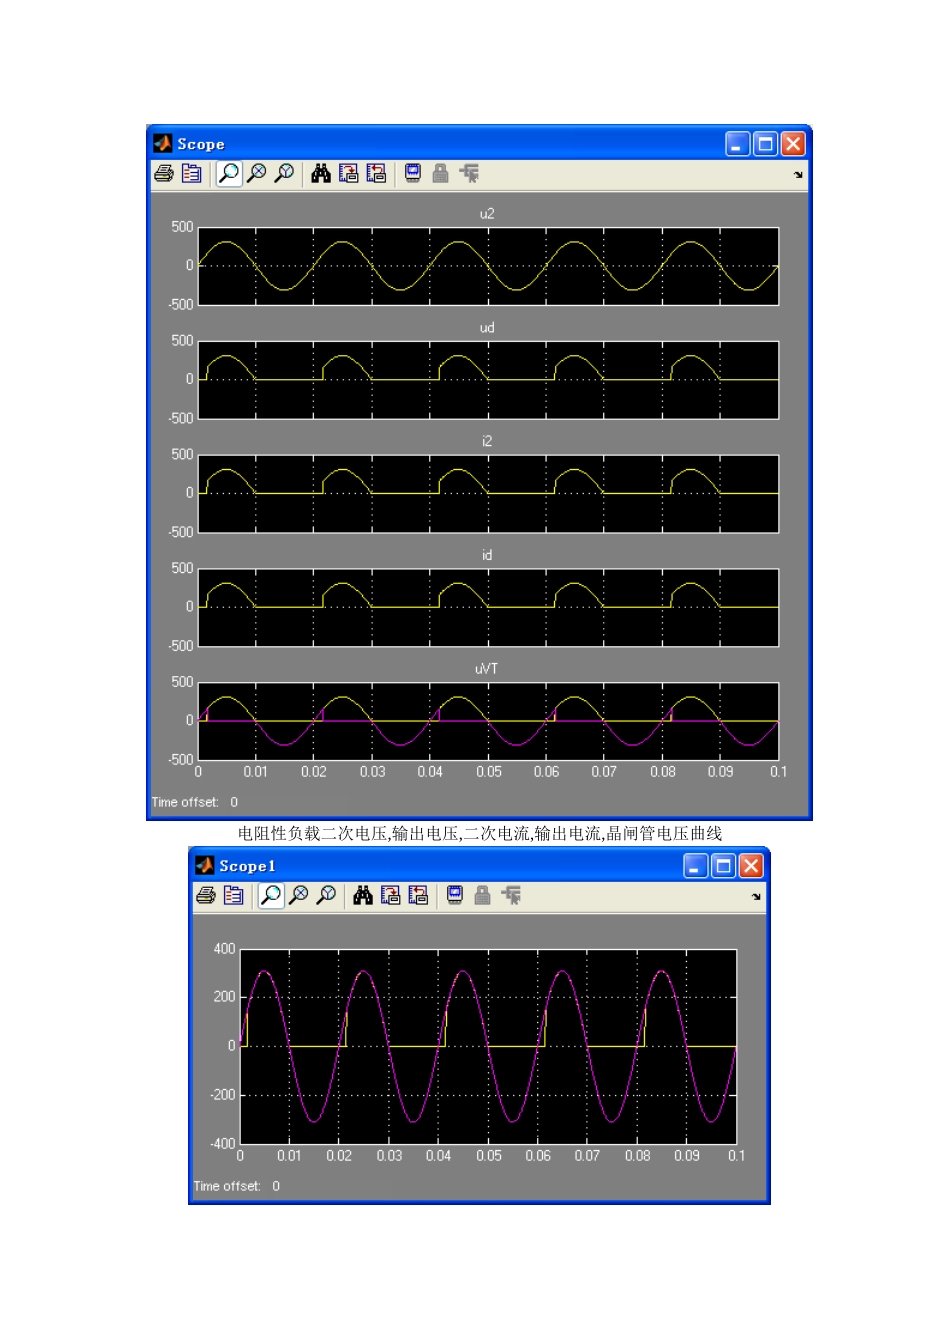
Task: Click the dock arrow in the Scope1 window
Action: point(756,897)
